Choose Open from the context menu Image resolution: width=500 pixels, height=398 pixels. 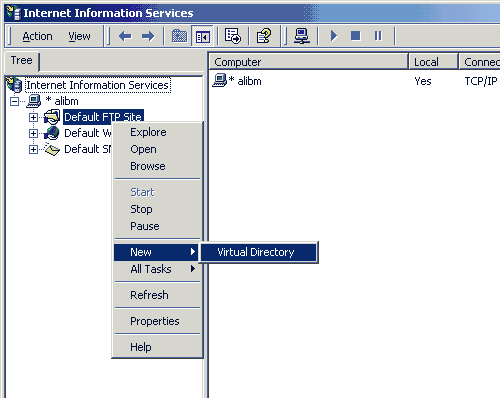[x=157, y=149]
